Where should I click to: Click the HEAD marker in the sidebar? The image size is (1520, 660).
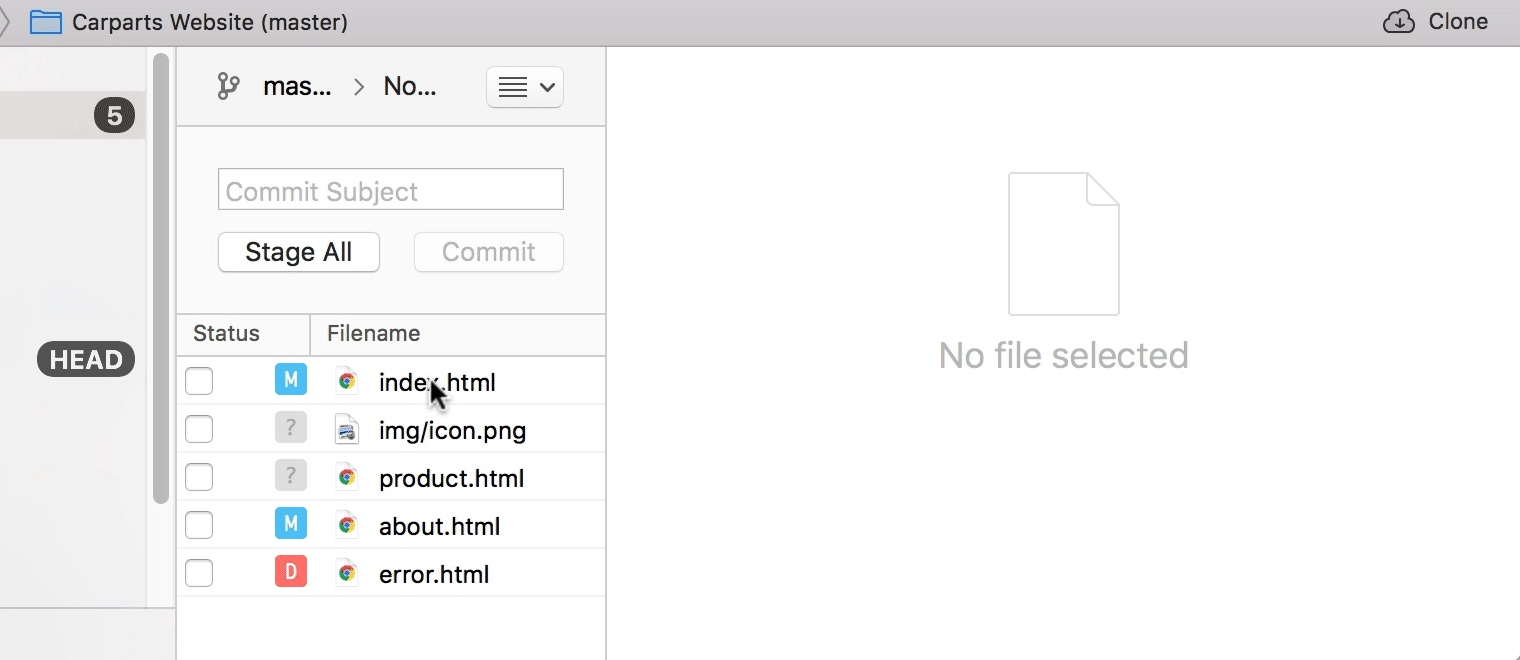coord(85,359)
